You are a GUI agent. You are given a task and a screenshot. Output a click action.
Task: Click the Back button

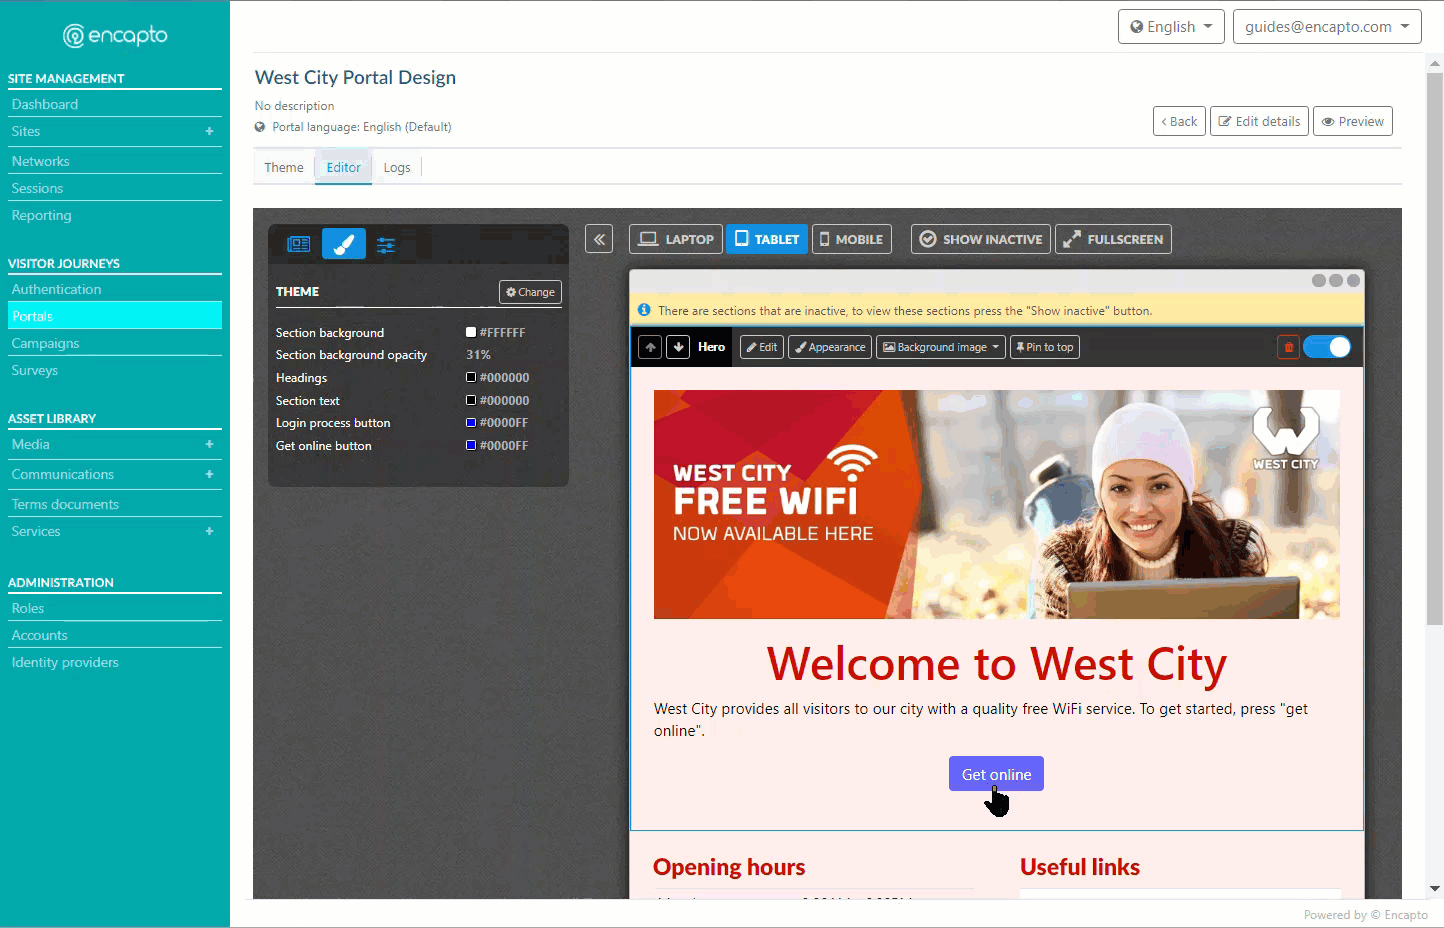click(x=1179, y=121)
